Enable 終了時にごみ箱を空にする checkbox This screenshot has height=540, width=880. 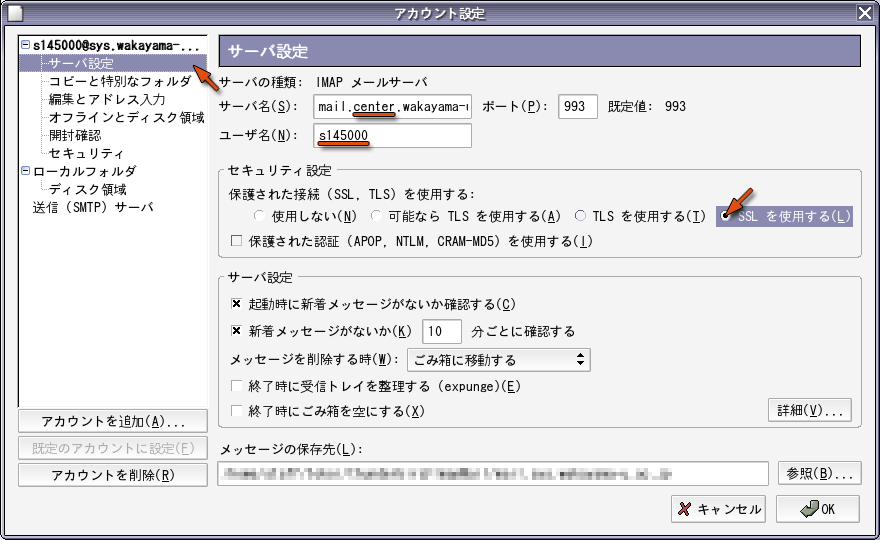click(236, 411)
